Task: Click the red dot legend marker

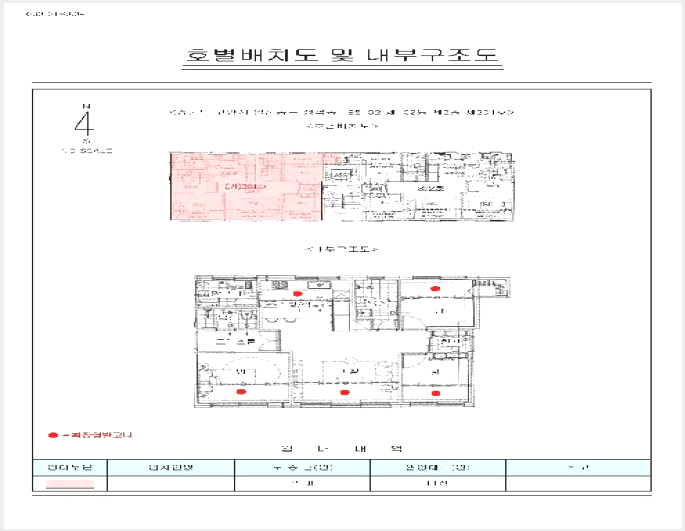Action: coord(53,435)
